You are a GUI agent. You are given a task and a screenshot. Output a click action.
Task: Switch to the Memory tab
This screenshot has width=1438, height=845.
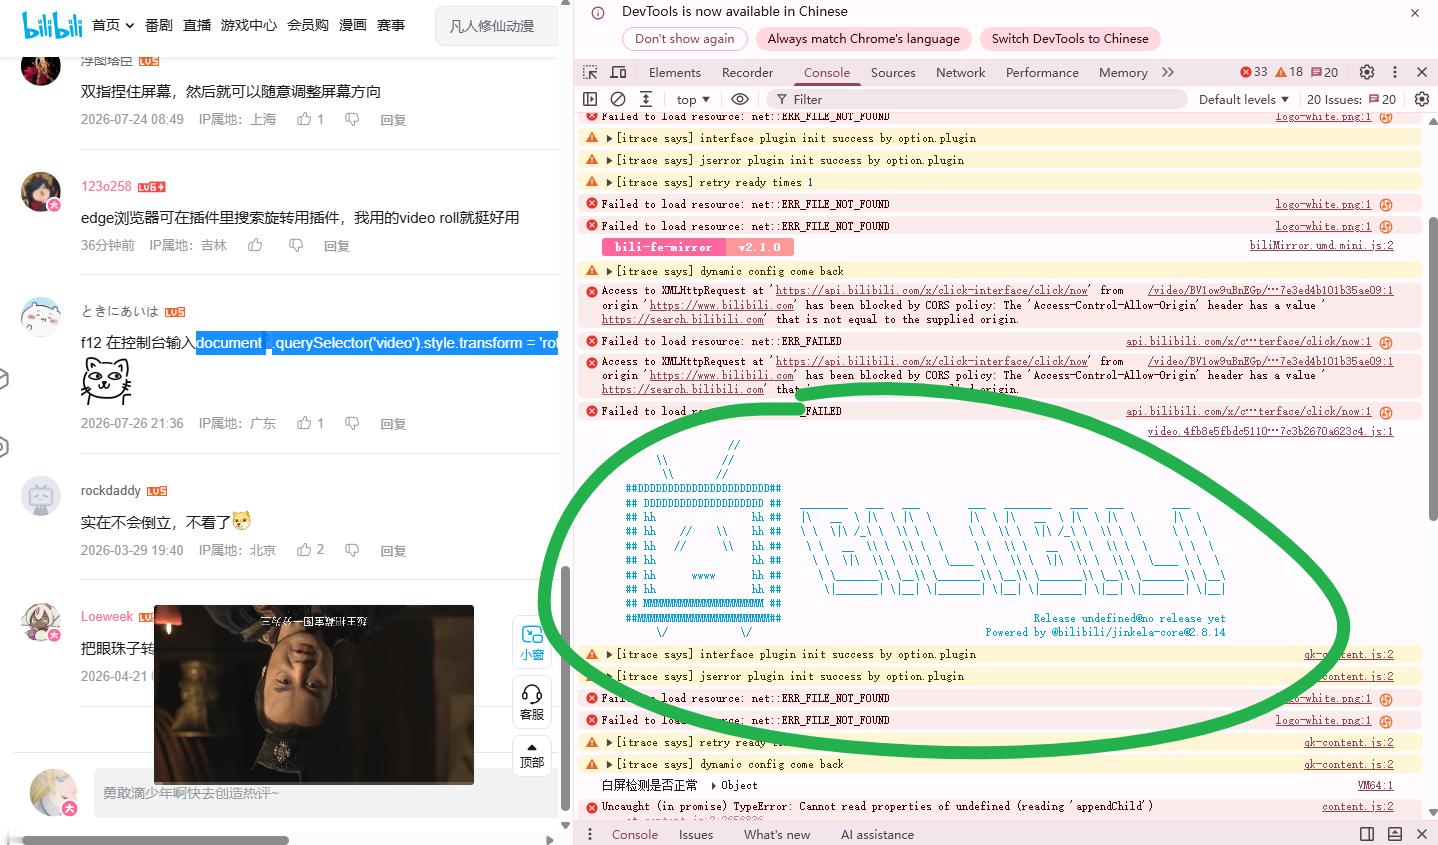click(x=1123, y=72)
